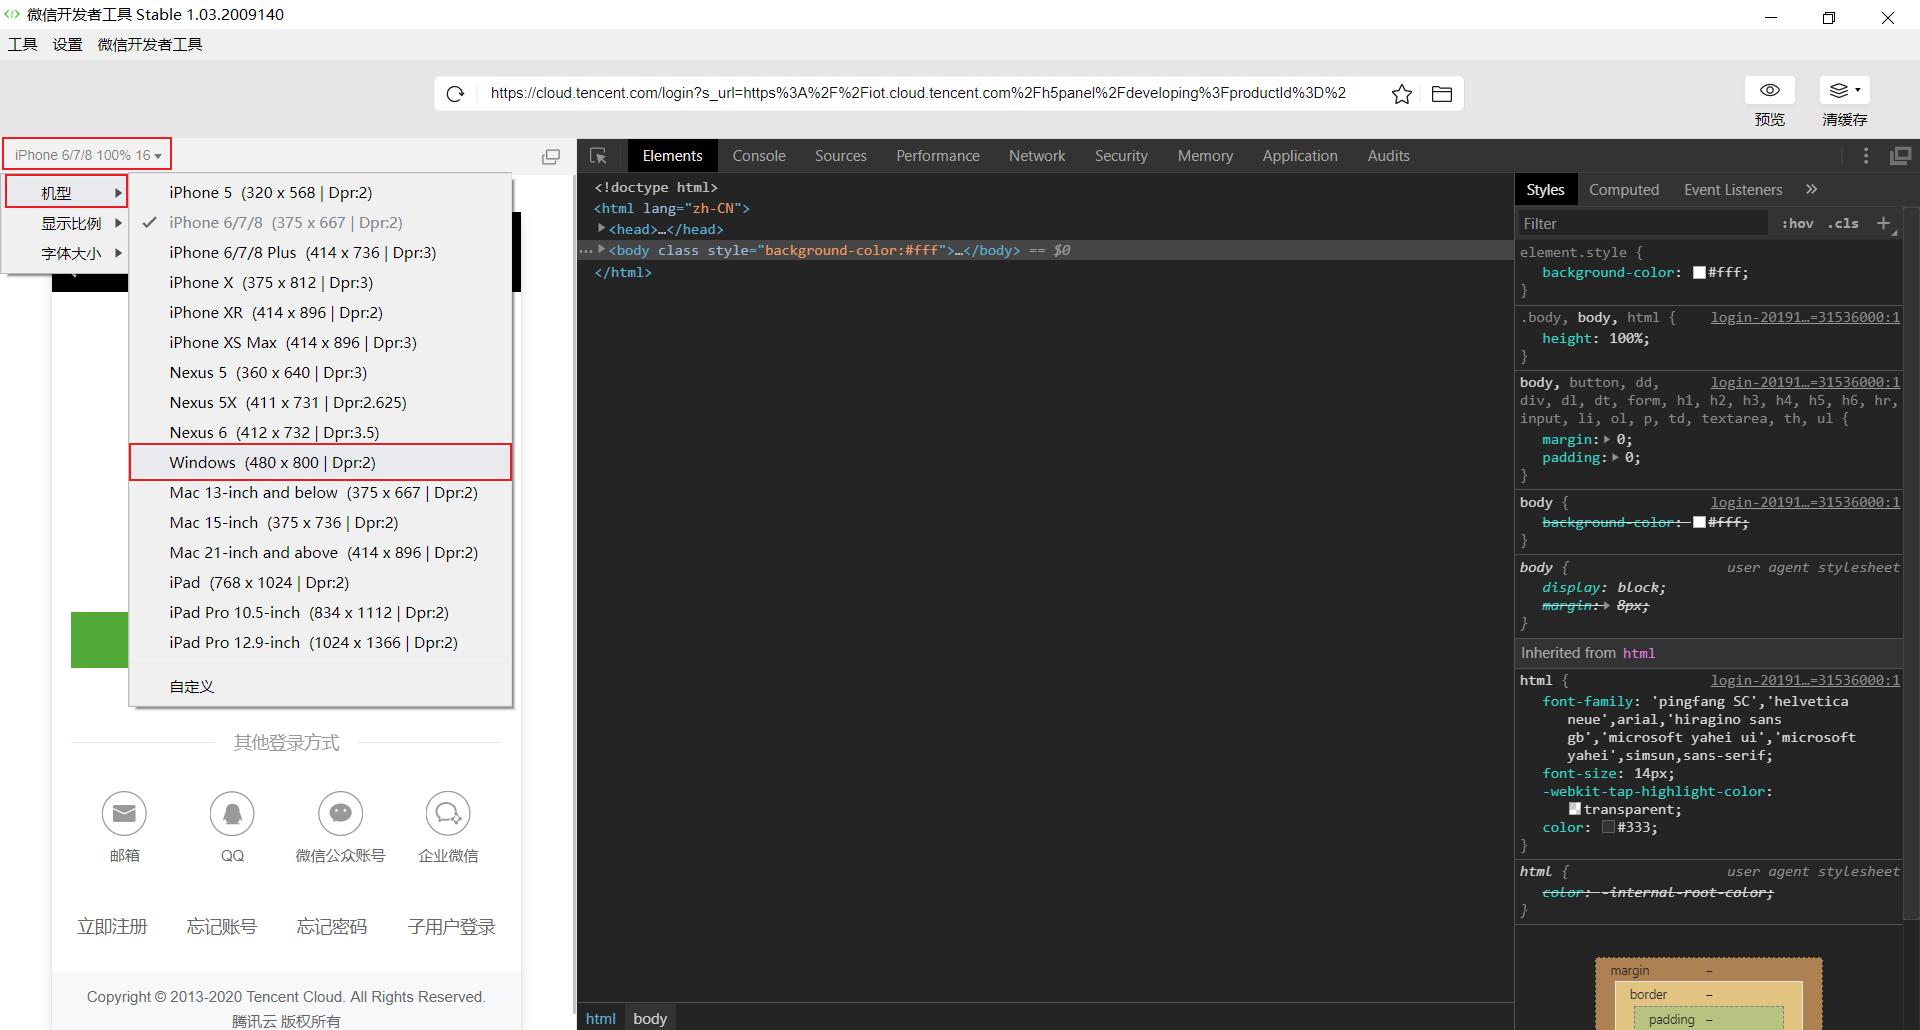This screenshot has height=1030, width=1920.
Task: Select Mac 13-inch and below option
Action: tap(320, 492)
